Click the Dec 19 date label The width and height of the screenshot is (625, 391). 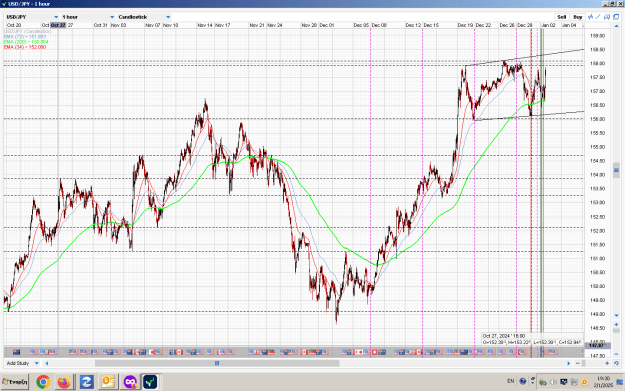465,25
